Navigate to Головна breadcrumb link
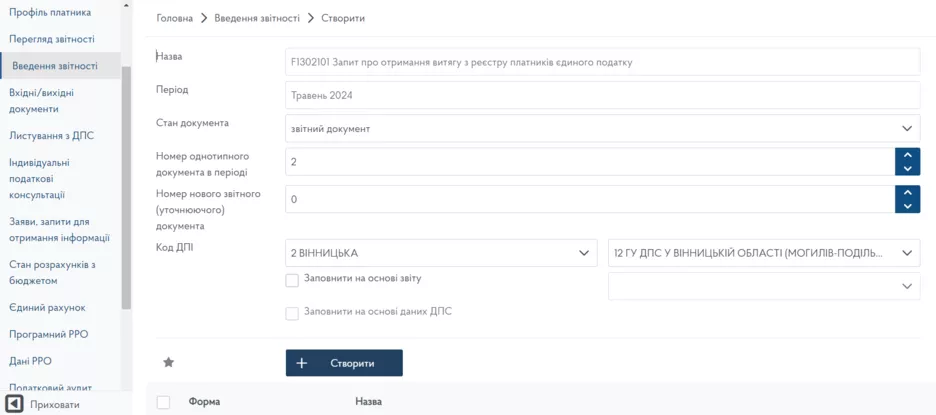The image size is (936, 415). (174, 19)
